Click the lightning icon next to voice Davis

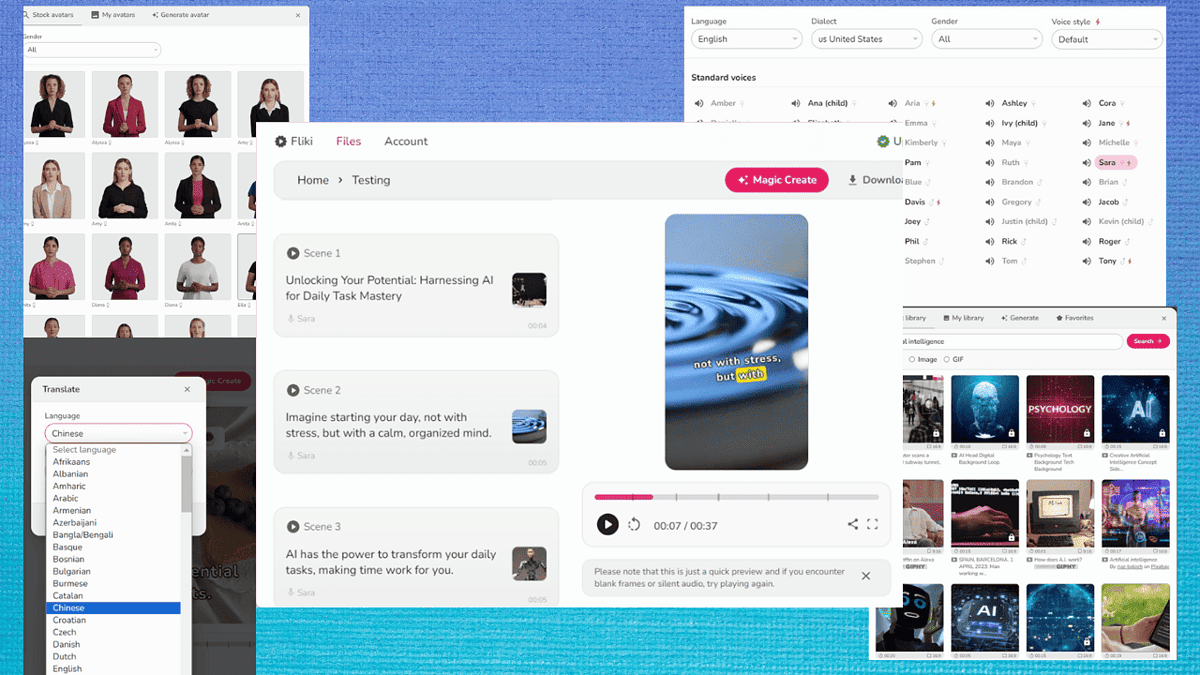[x=938, y=202]
